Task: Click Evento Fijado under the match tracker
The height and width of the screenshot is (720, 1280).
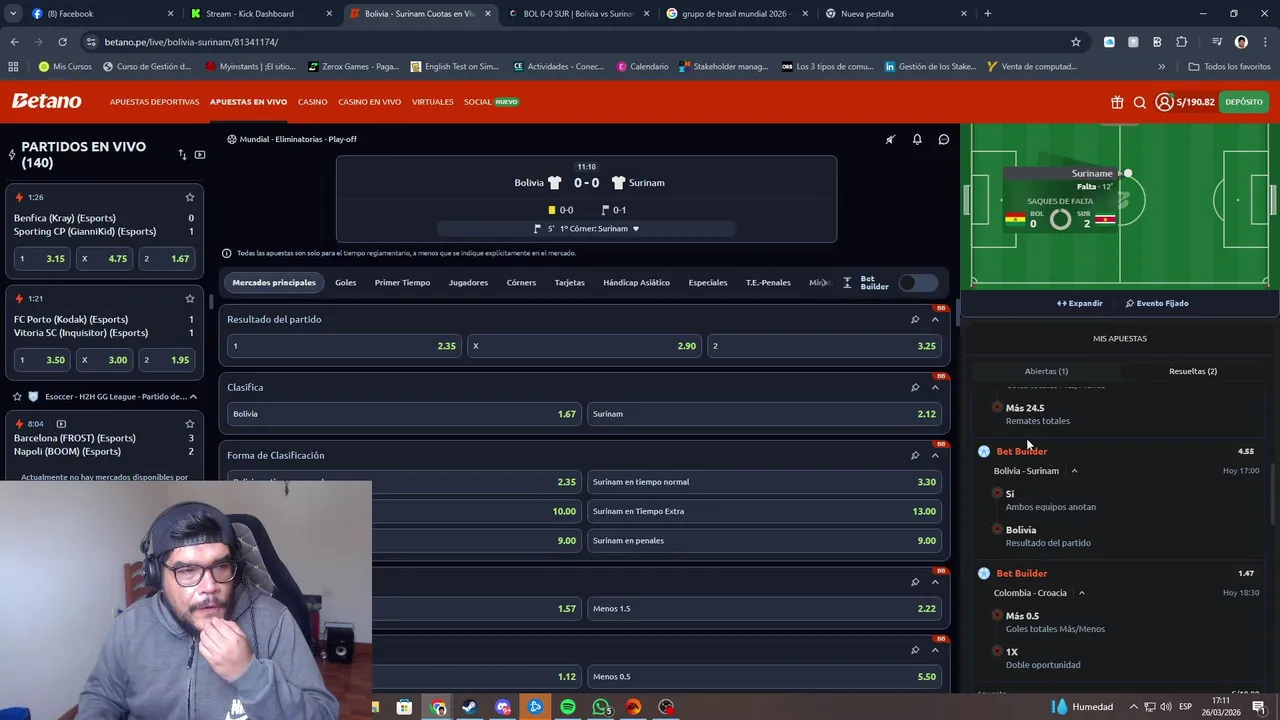Action: [1157, 303]
